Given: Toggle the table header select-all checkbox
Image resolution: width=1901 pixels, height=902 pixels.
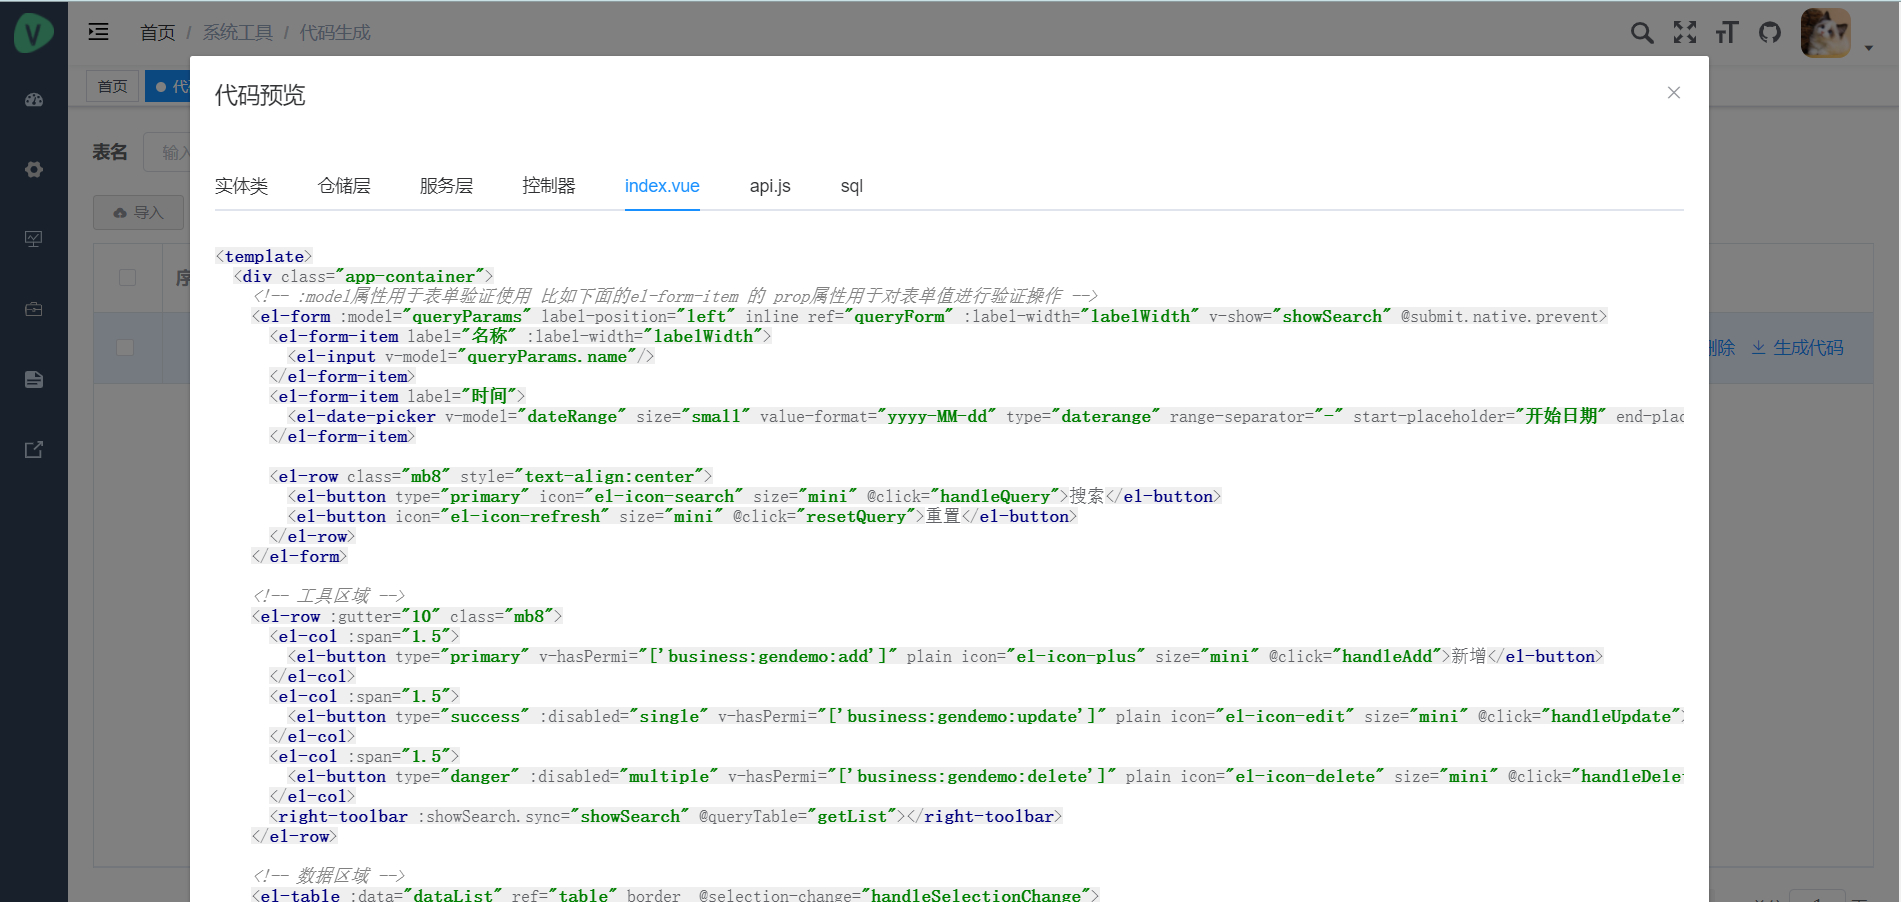Looking at the screenshot, I should coord(127,277).
